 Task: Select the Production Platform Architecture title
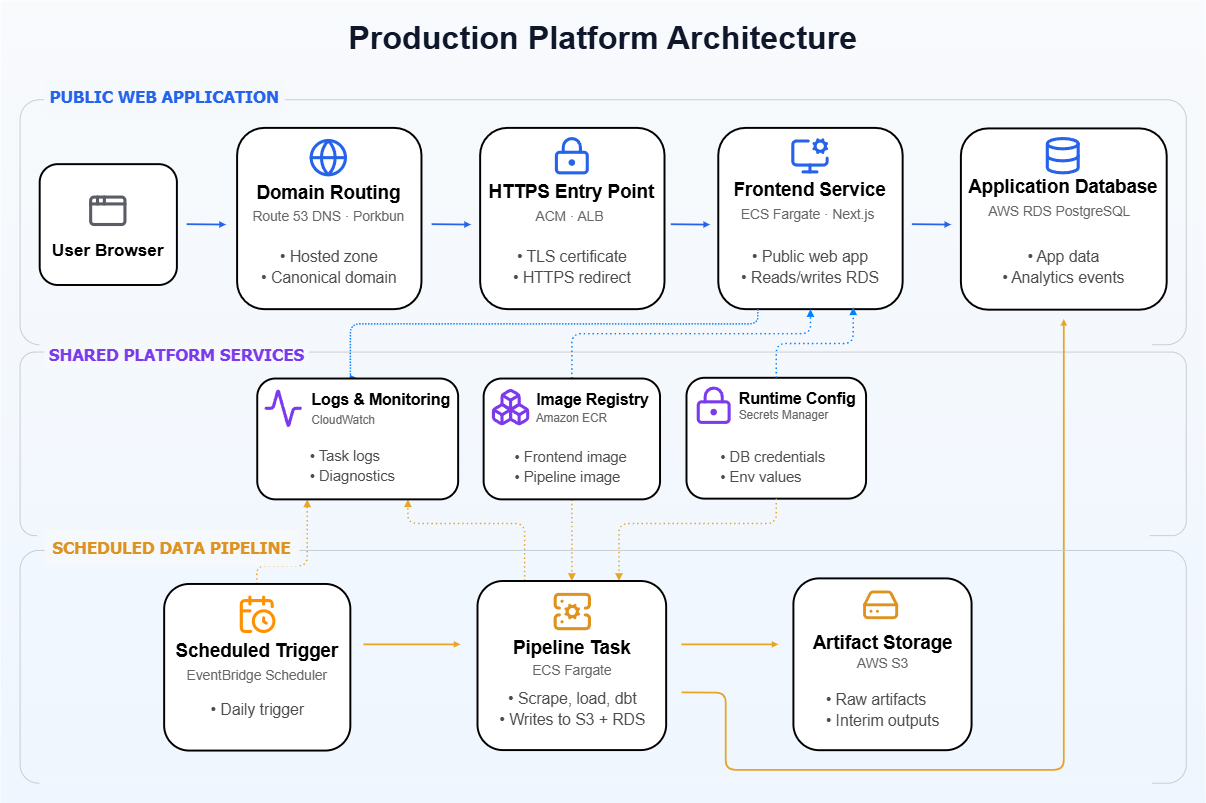602,38
